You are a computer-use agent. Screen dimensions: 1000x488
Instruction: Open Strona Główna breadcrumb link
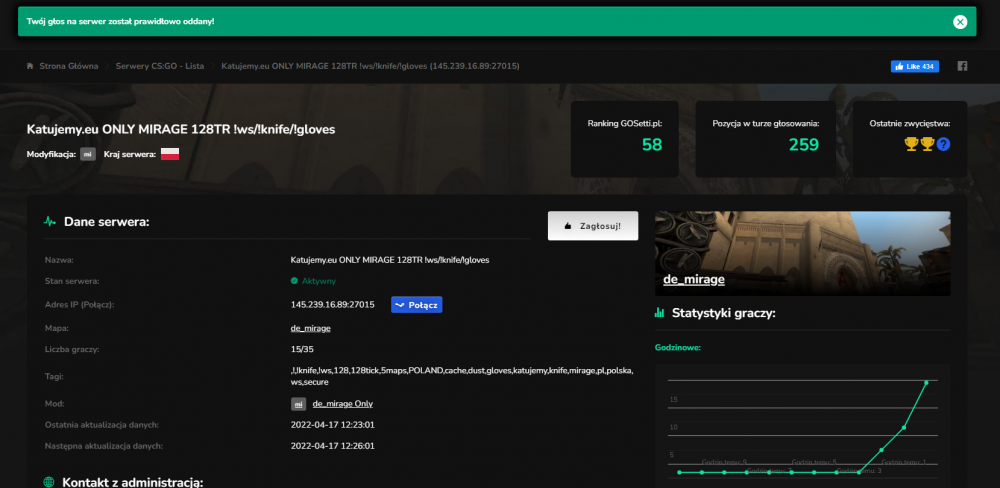click(x=69, y=66)
